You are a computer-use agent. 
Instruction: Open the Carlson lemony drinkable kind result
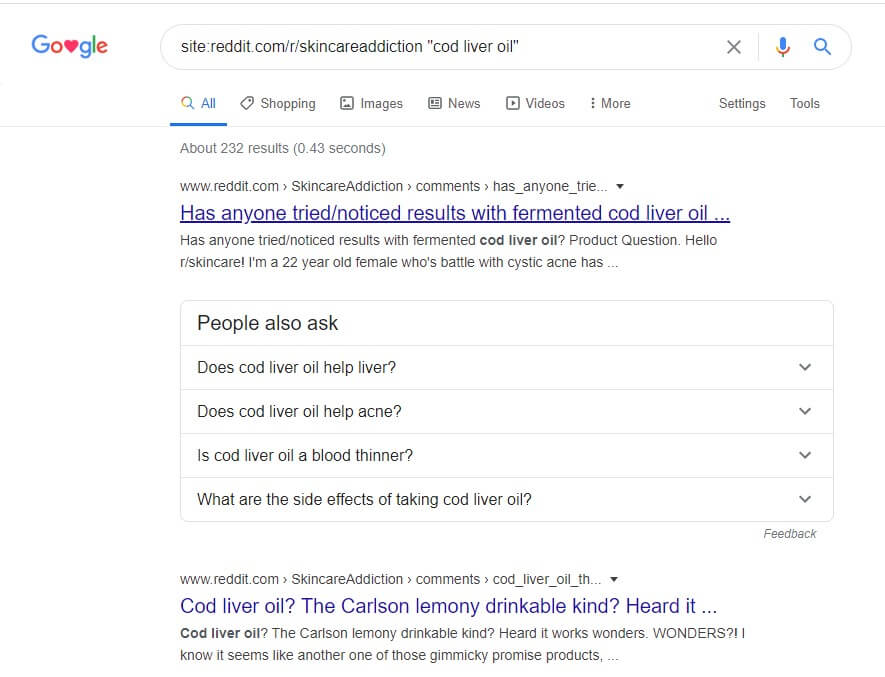point(449,606)
